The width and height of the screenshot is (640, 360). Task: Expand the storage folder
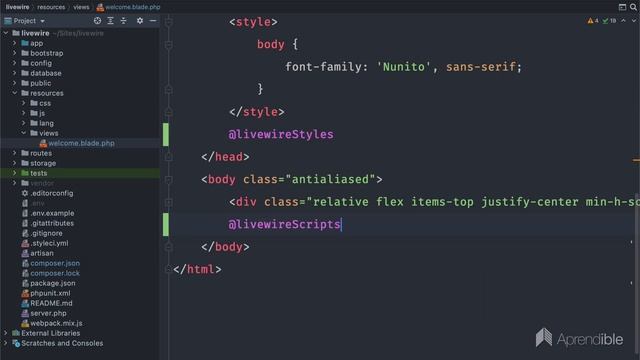(x=15, y=163)
